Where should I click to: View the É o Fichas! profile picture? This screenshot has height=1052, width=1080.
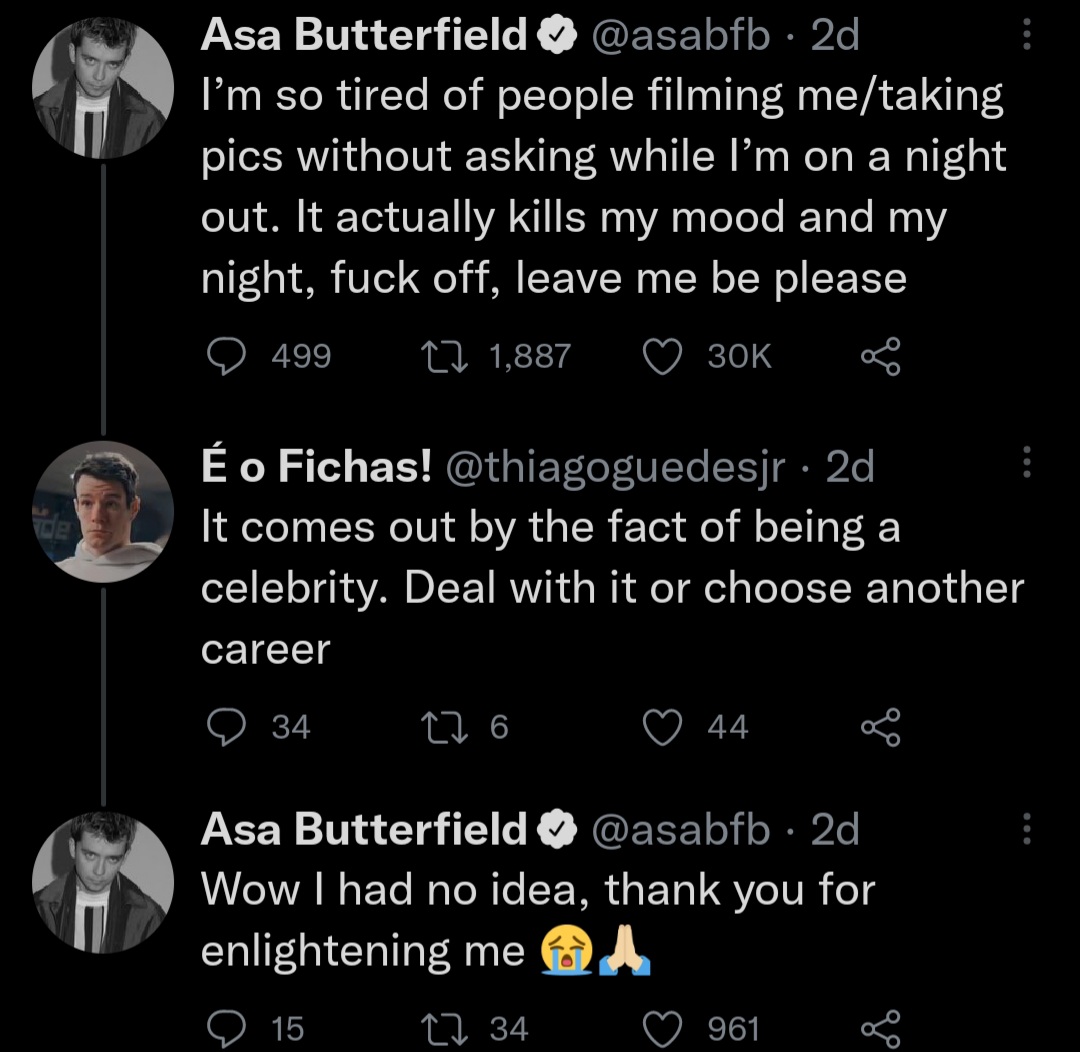click(105, 511)
